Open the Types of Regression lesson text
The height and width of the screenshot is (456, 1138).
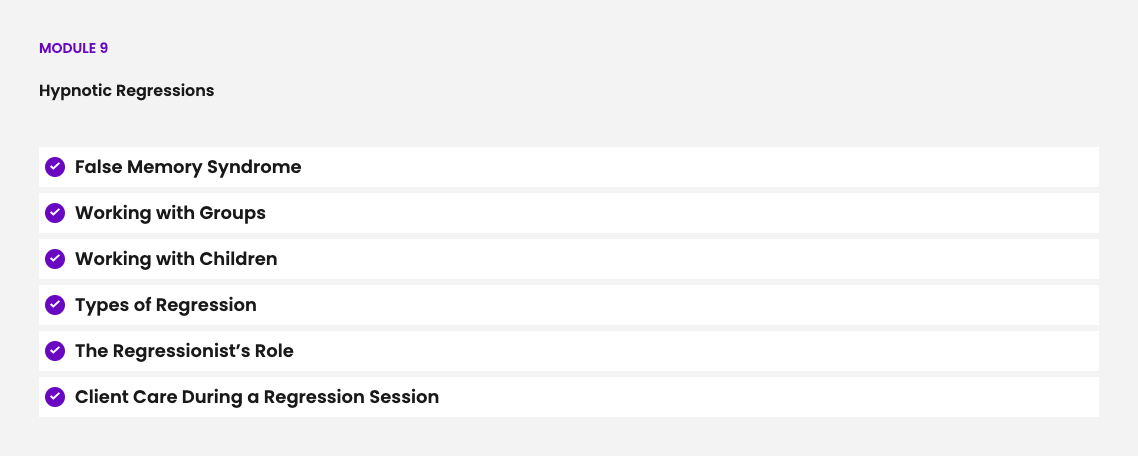point(166,305)
